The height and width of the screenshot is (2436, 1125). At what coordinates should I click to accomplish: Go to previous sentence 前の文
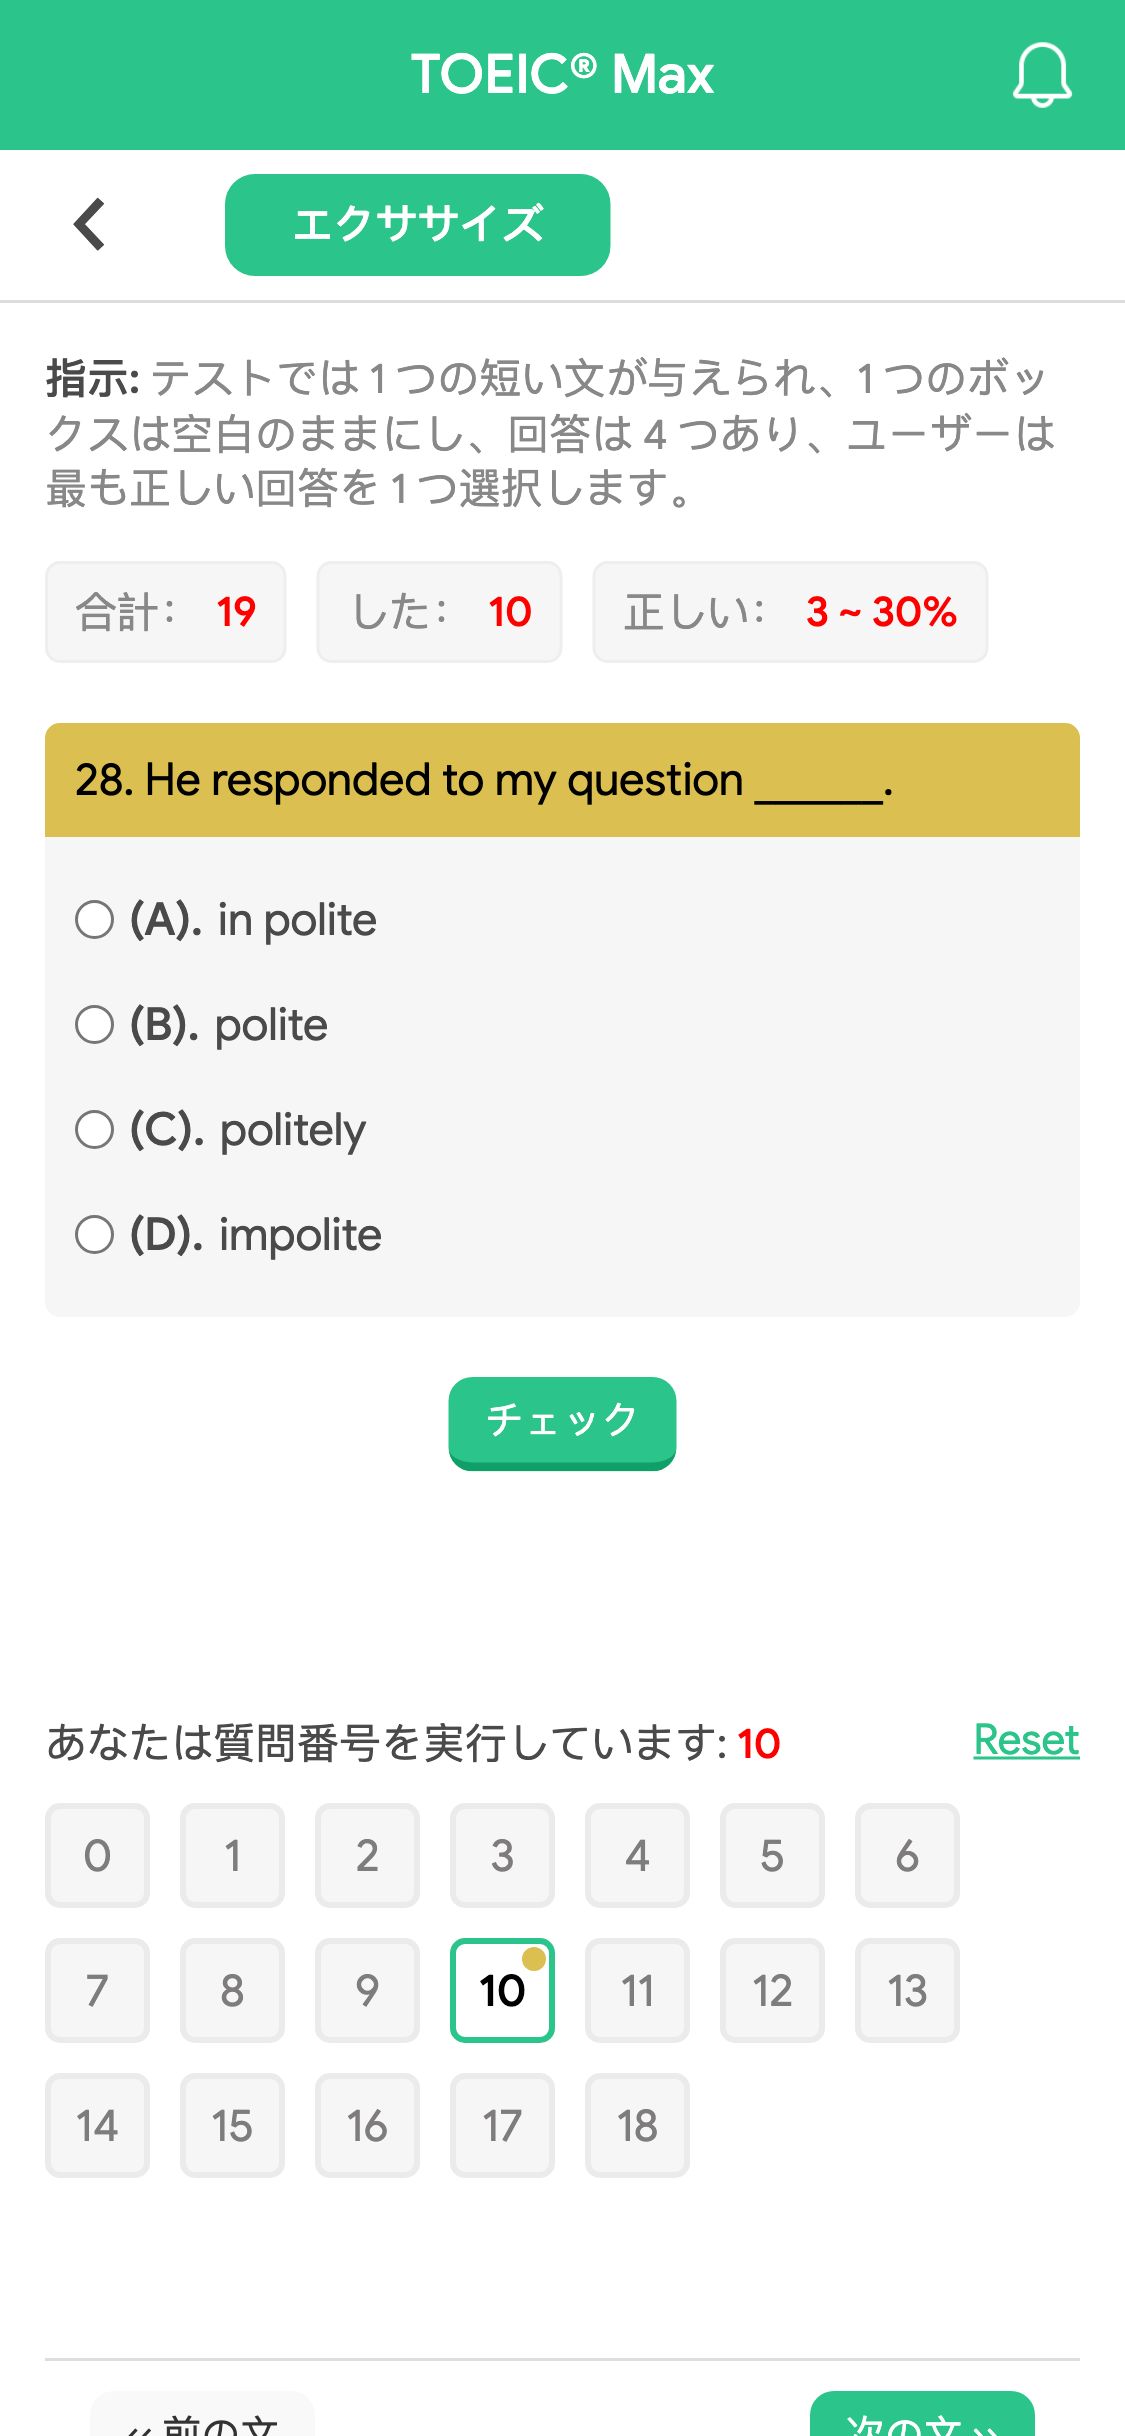[202, 2418]
